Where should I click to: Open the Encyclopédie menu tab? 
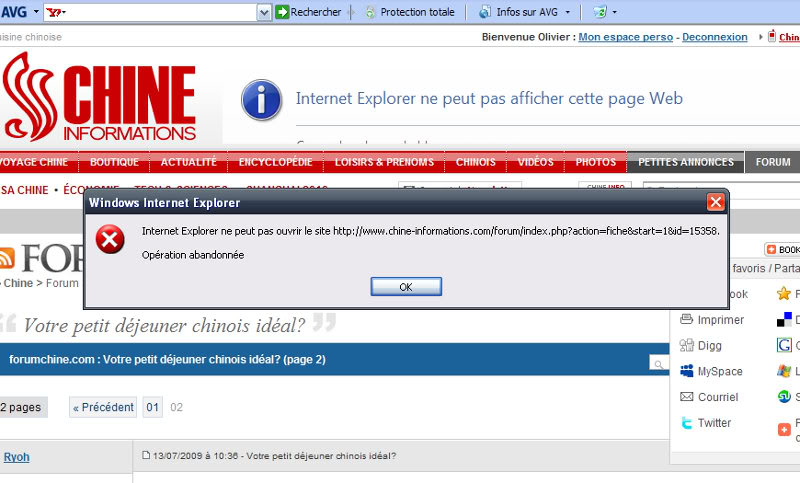(x=276, y=162)
